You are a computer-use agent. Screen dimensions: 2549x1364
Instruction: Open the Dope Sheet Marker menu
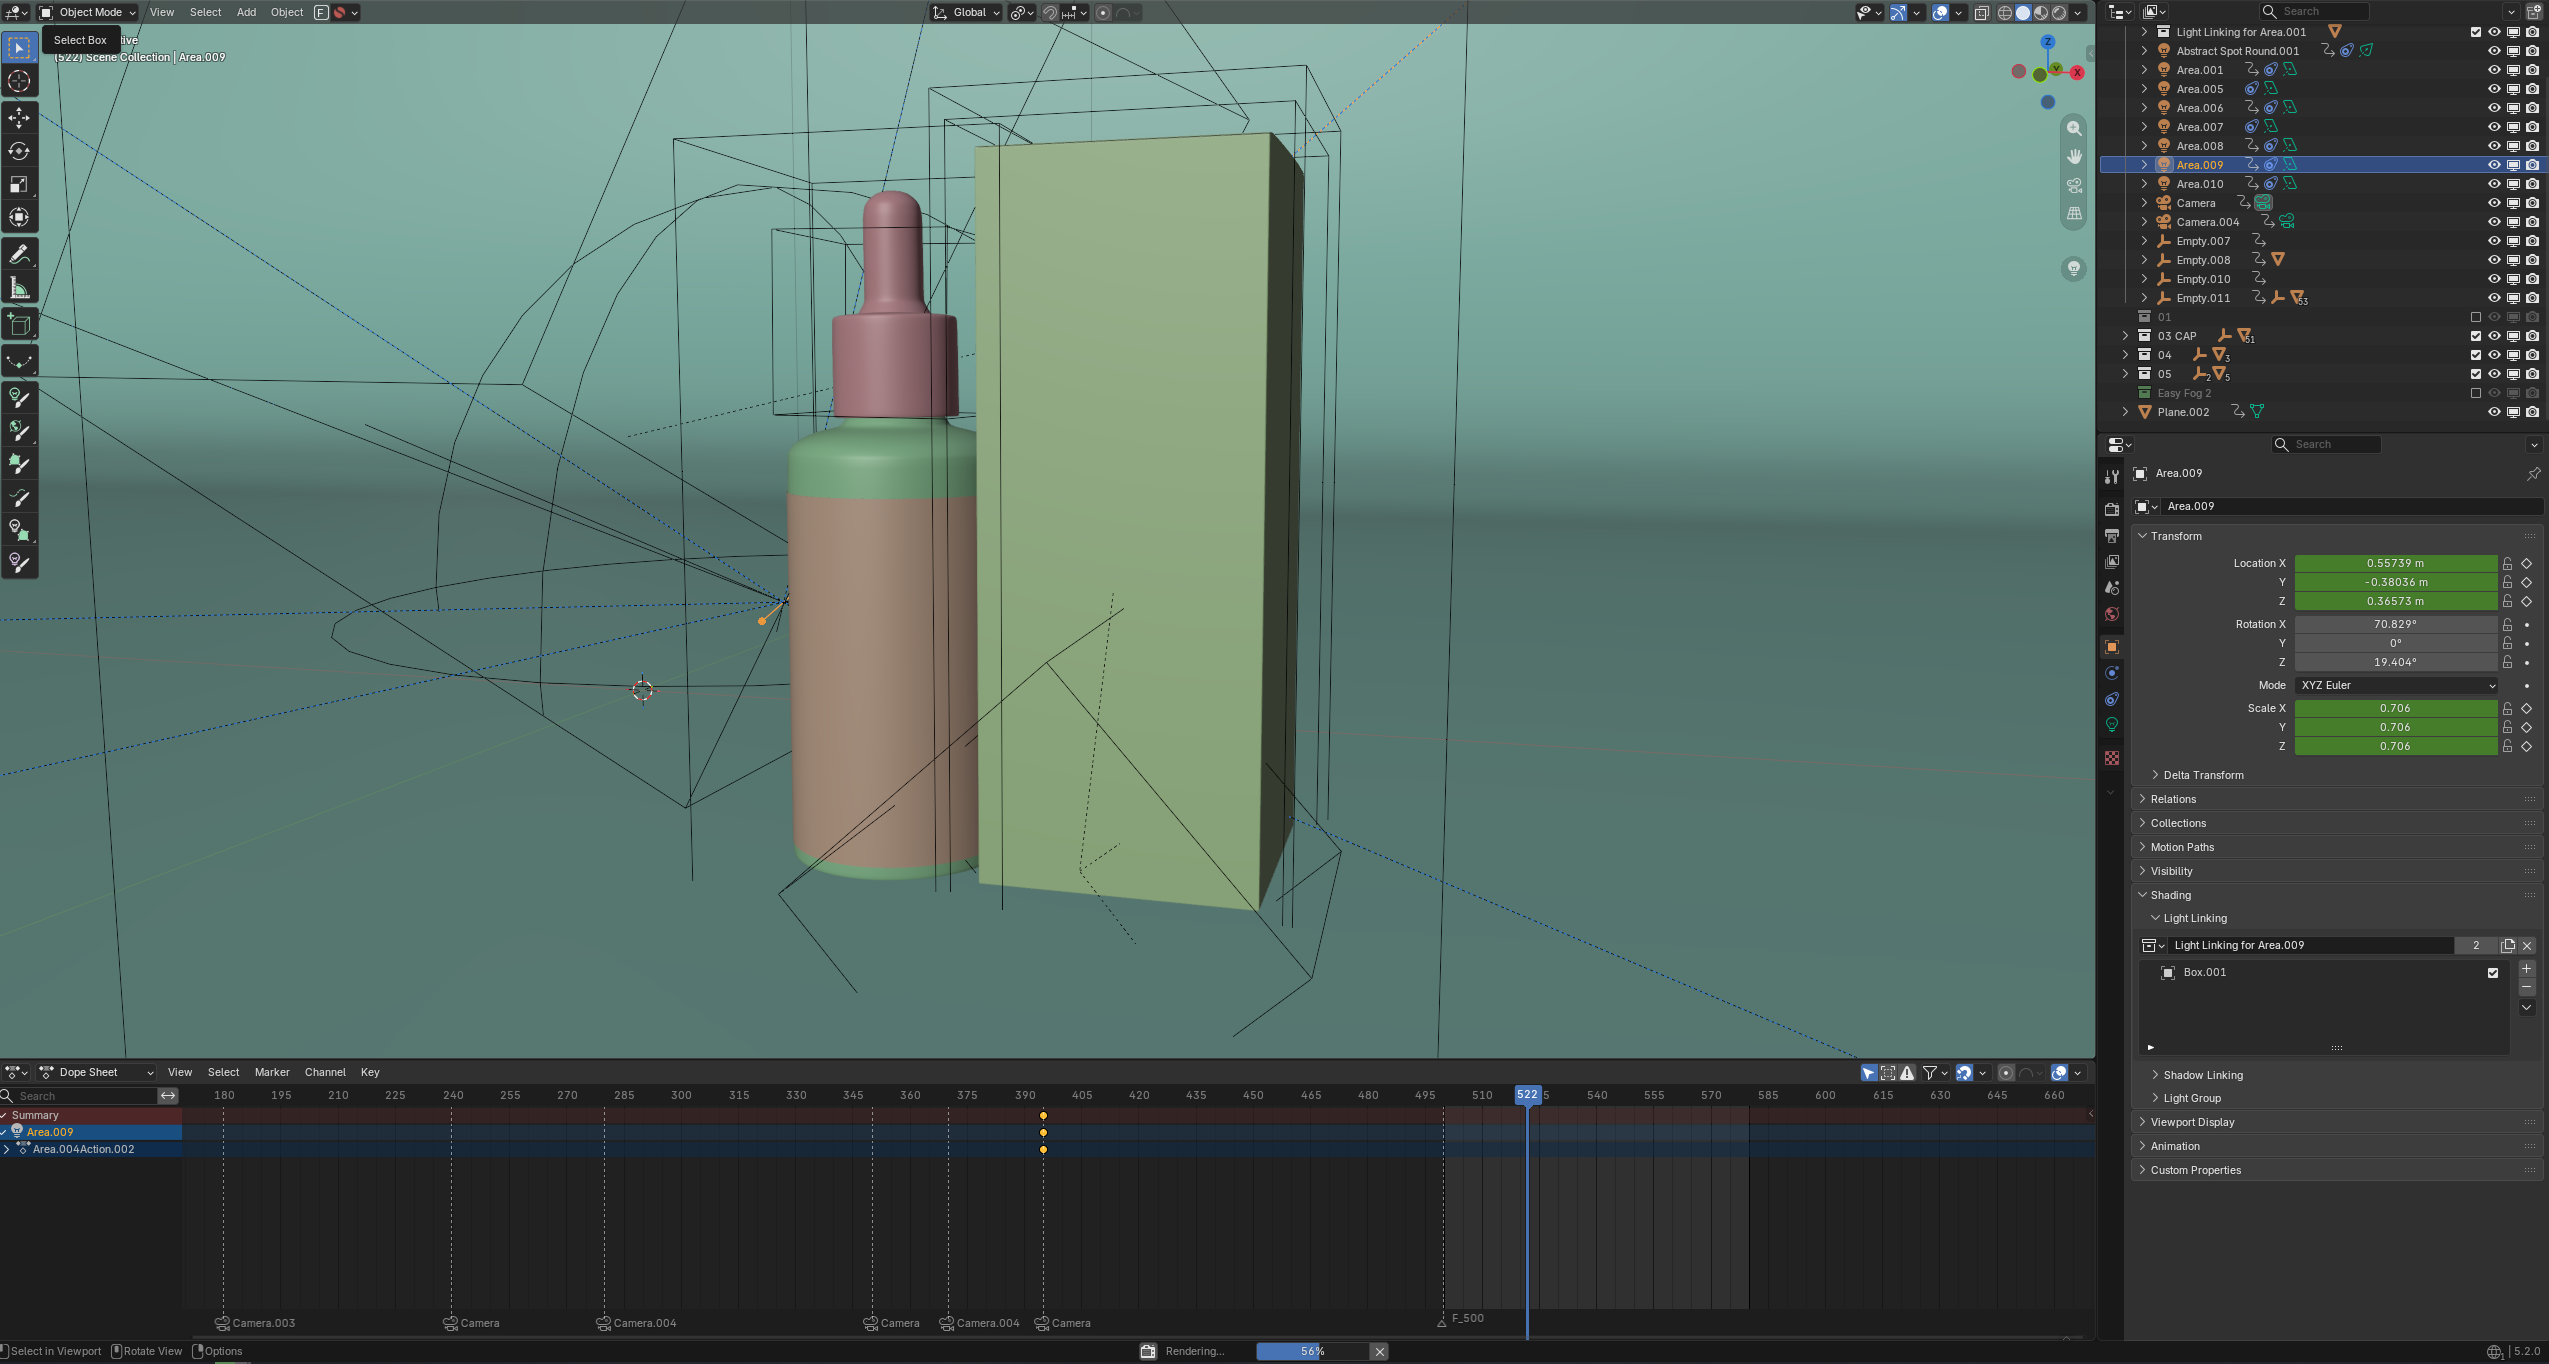pos(272,1072)
